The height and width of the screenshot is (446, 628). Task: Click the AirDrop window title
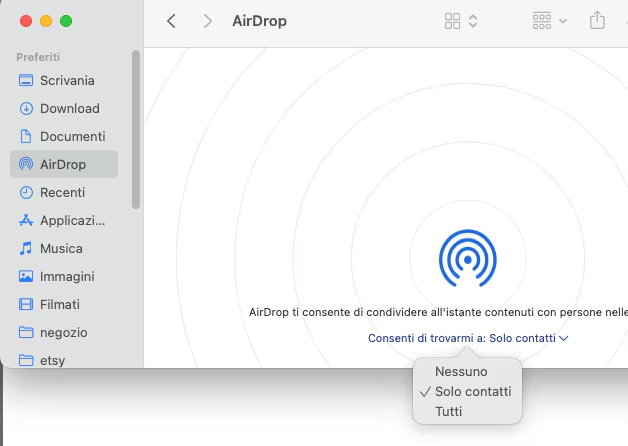(x=260, y=21)
